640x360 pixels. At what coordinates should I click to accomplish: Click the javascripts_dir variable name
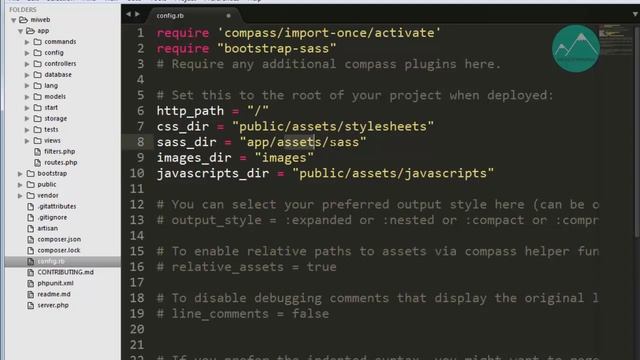point(213,173)
